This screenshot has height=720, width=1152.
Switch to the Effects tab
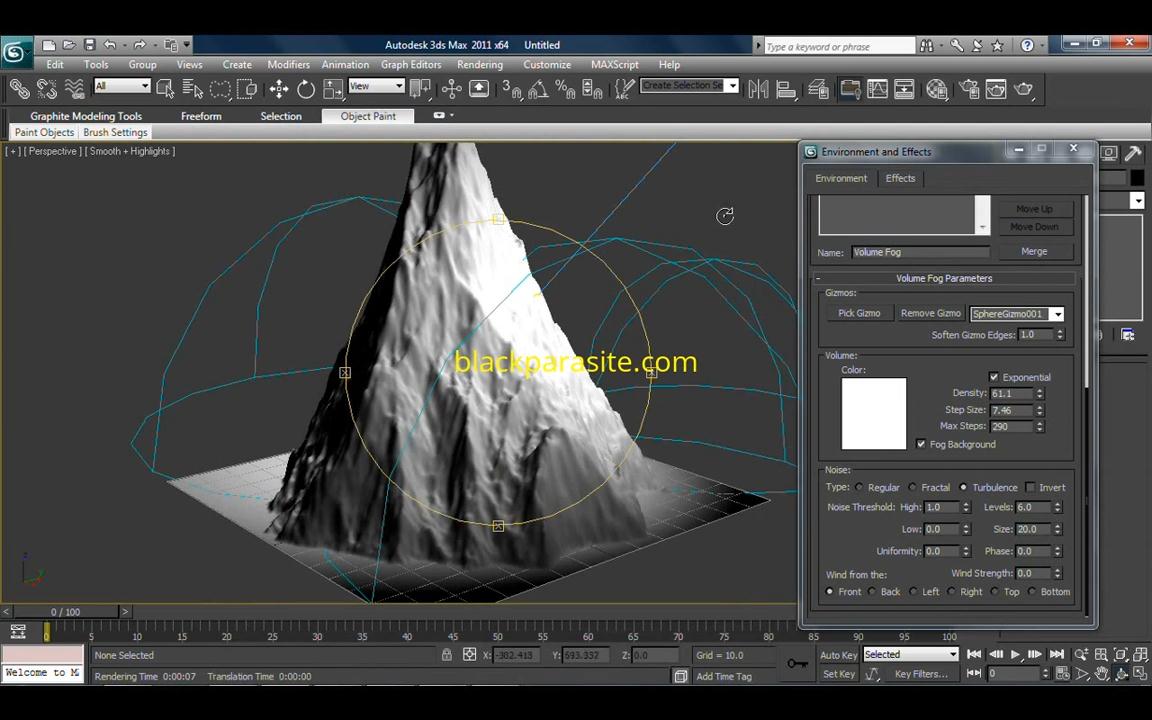pyautogui.click(x=899, y=178)
